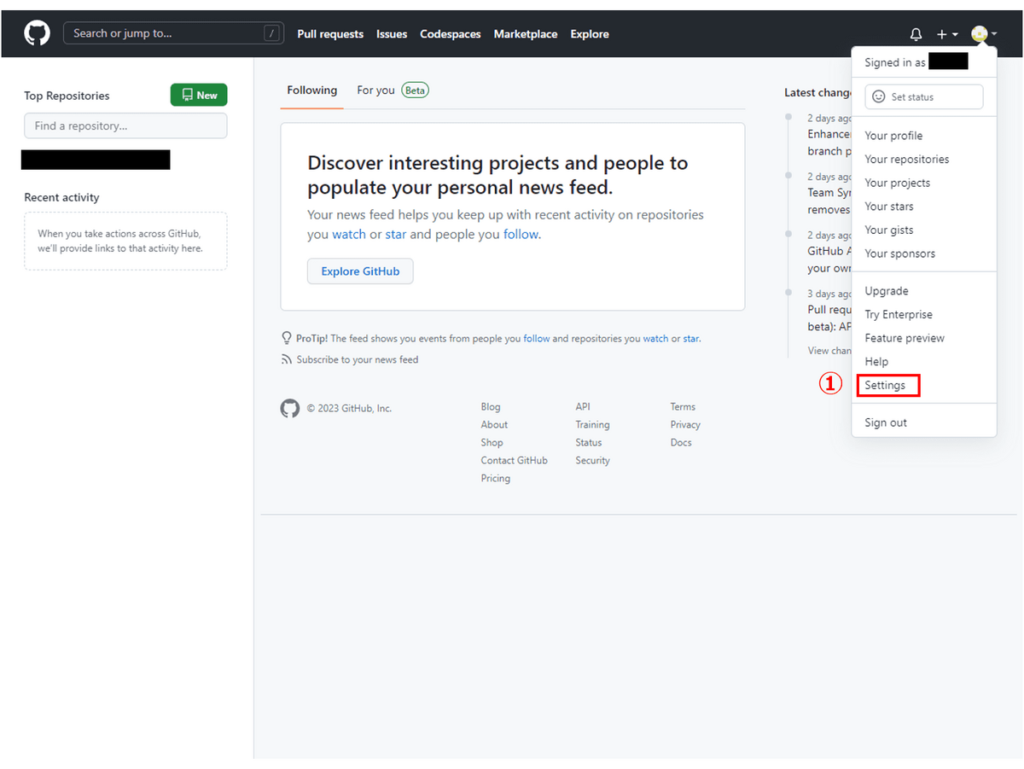
Task: Click 'watch' link in the ProTip
Action: [655, 338]
